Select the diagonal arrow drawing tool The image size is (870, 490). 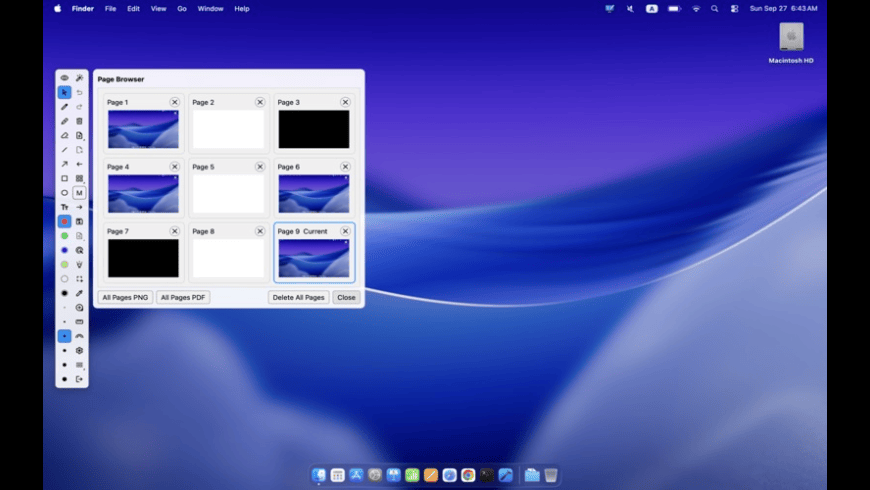[x=64, y=164]
